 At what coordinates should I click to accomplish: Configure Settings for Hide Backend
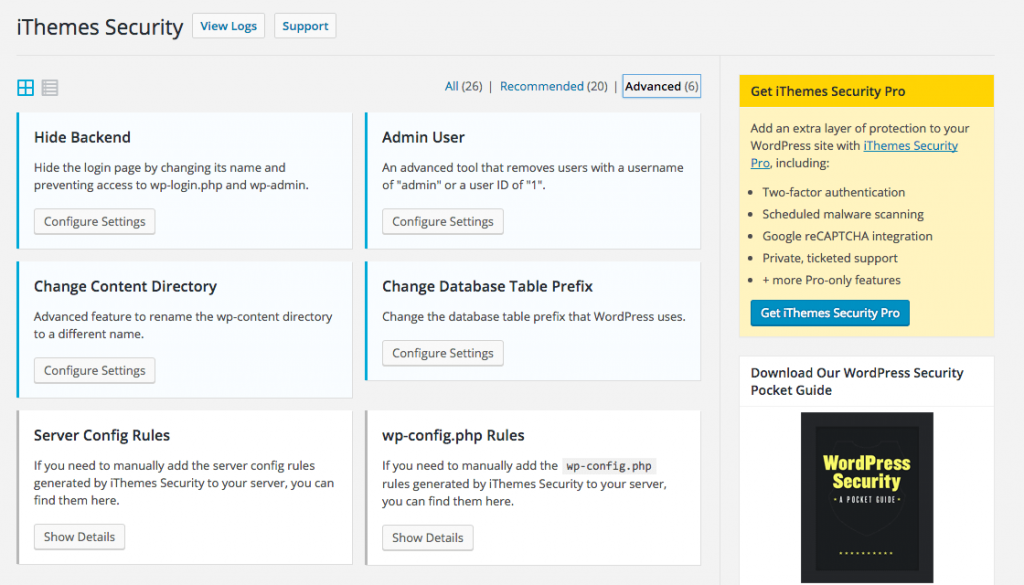point(95,222)
